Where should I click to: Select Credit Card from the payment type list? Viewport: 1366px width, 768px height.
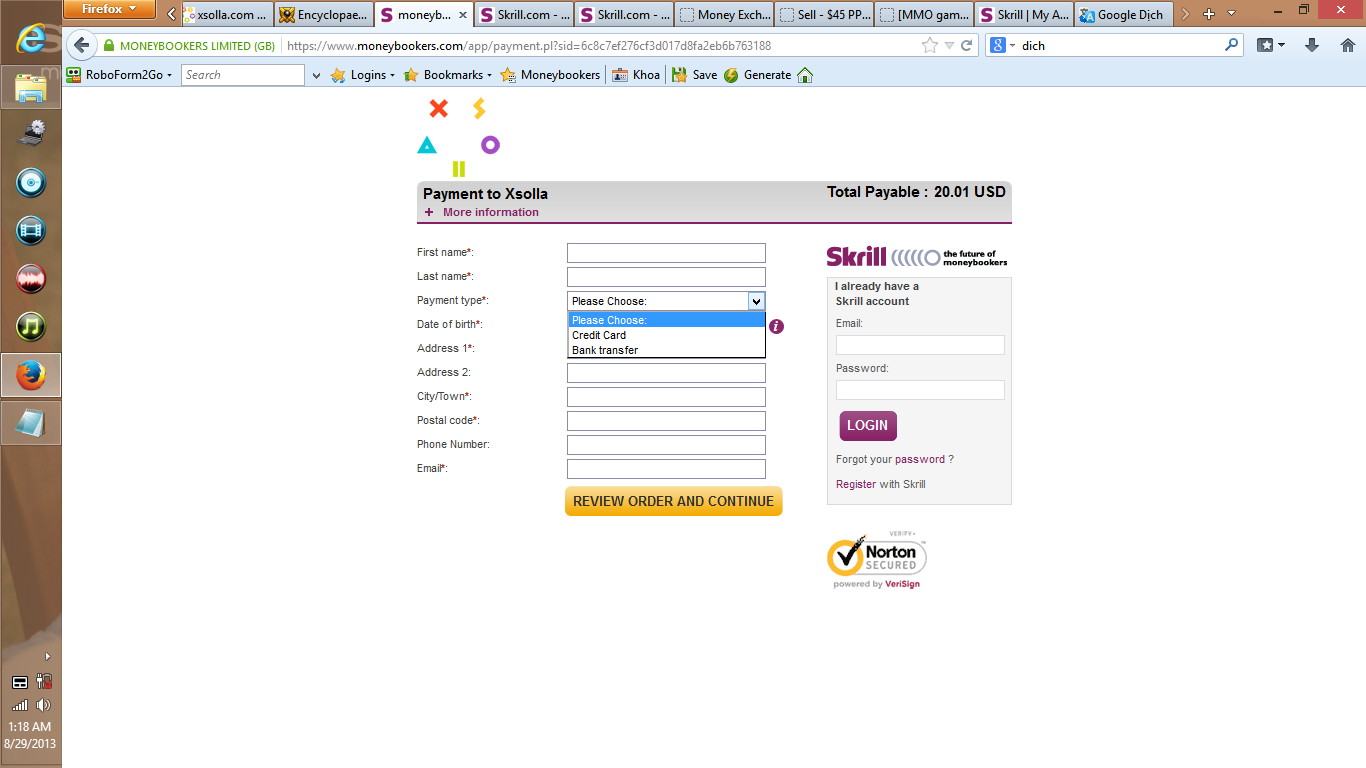667,335
